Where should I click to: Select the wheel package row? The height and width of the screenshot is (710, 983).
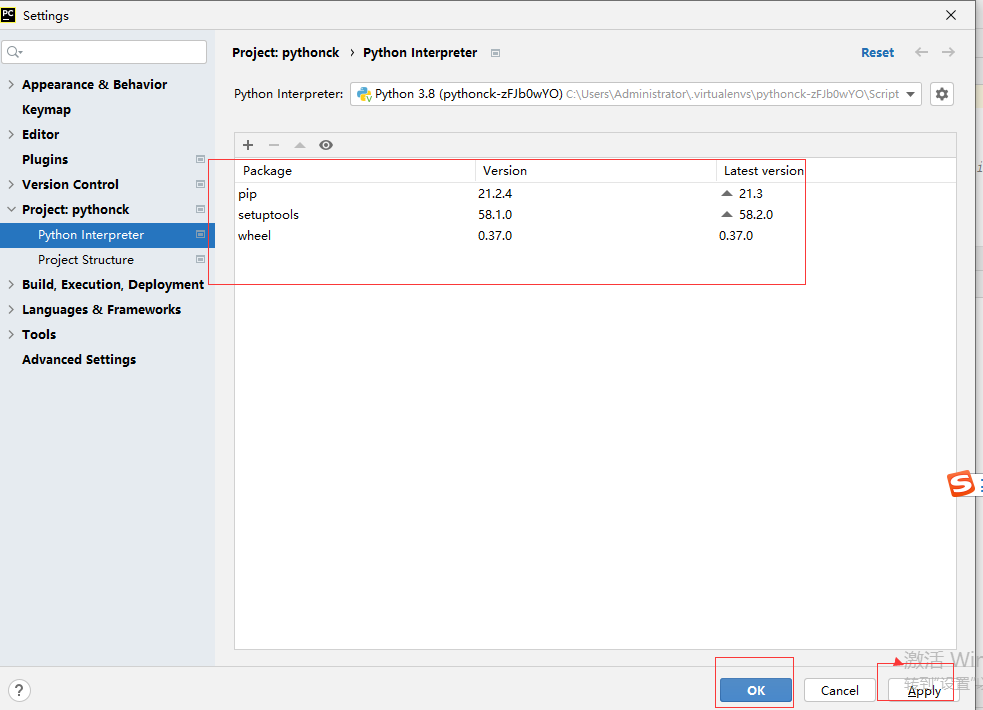pyautogui.click(x=595, y=236)
